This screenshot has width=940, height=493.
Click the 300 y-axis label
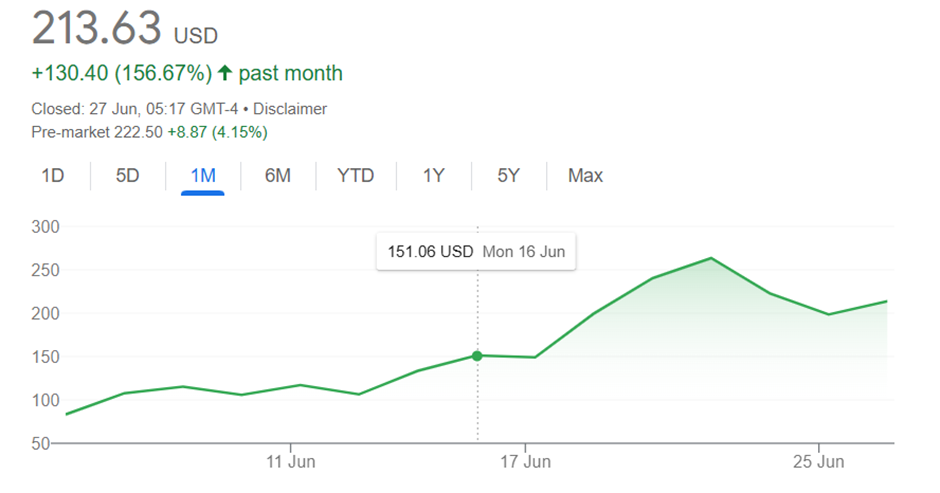click(47, 227)
